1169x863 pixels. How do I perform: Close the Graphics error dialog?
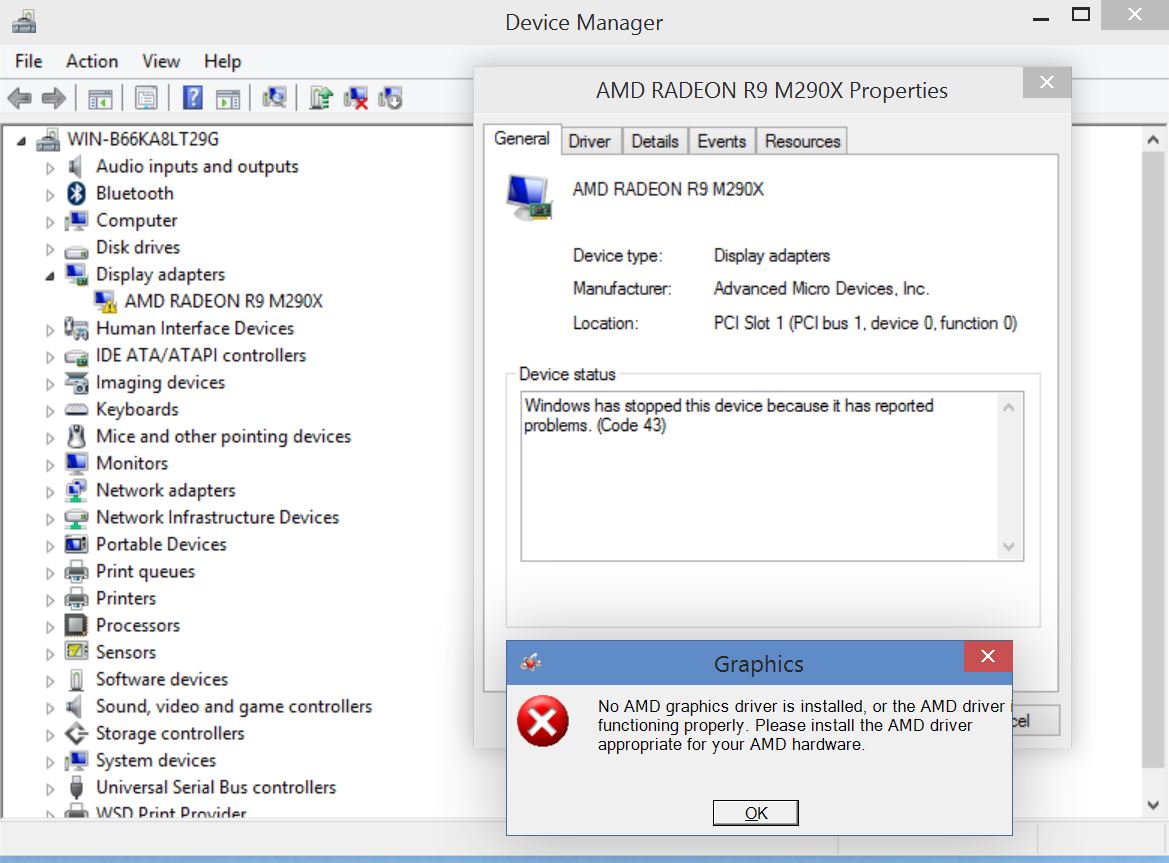[988, 656]
